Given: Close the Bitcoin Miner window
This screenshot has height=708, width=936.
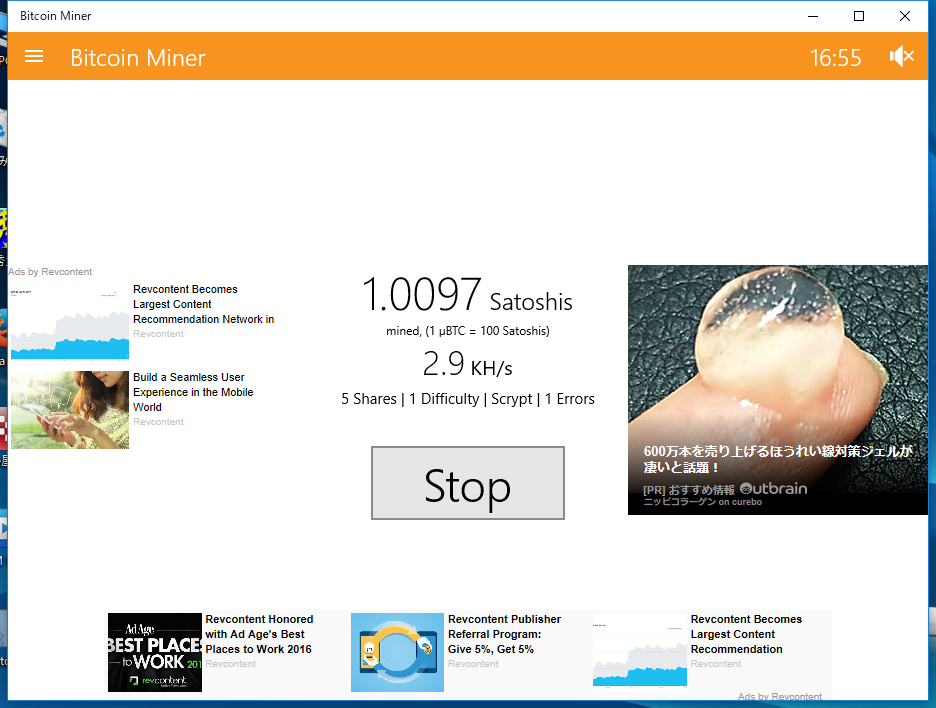Looking at the screenshot, I should point(905,16).
